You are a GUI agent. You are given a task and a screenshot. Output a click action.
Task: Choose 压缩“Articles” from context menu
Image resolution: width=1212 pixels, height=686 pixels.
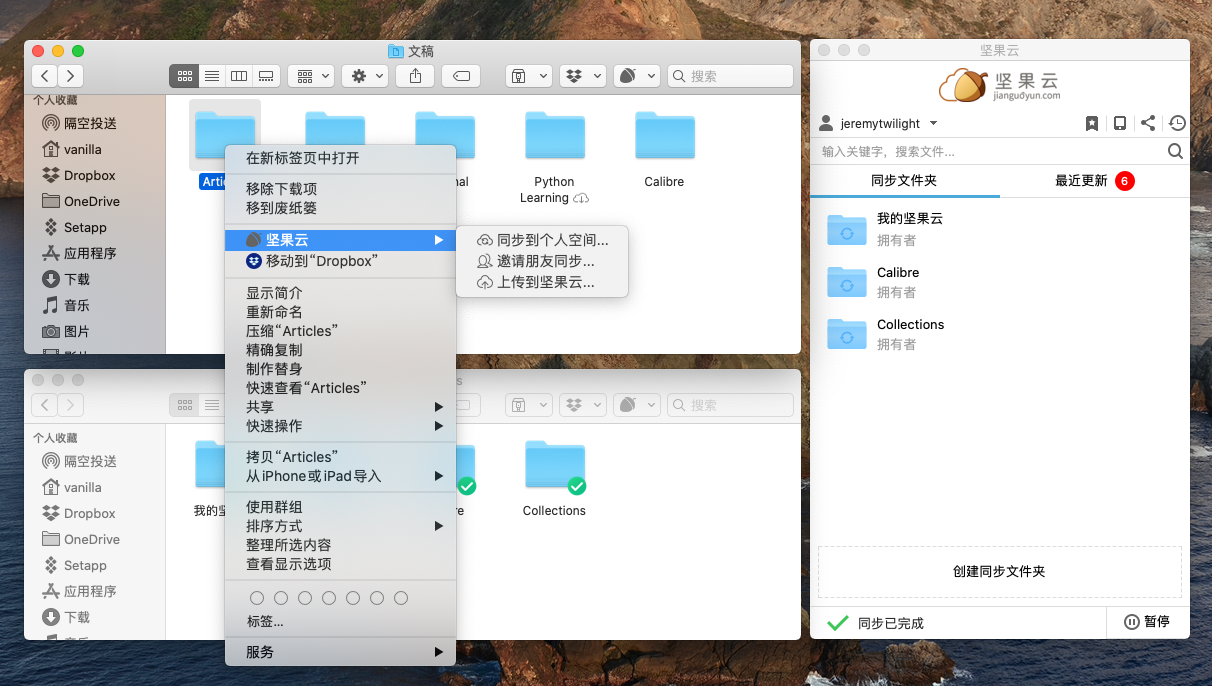click(340, 331)
